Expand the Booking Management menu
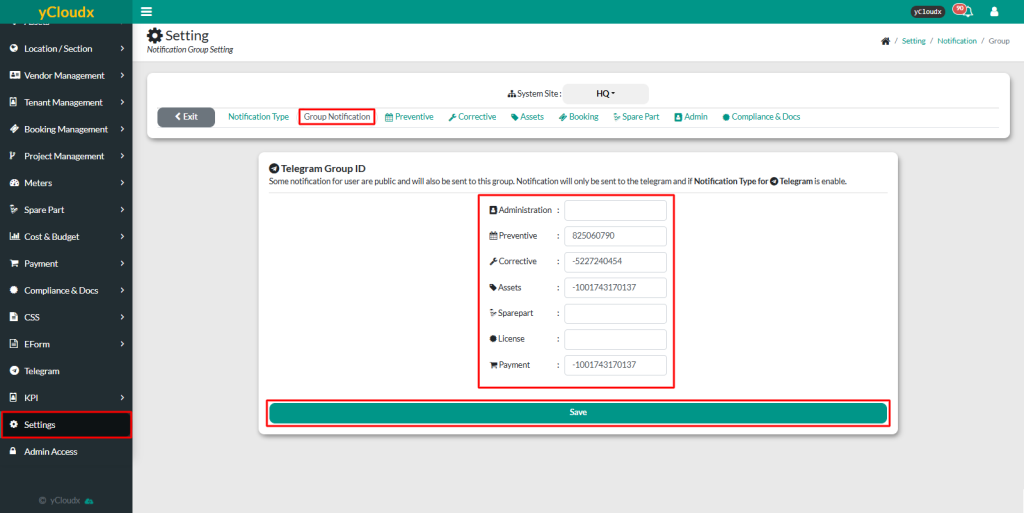 (x=65, y=129)
